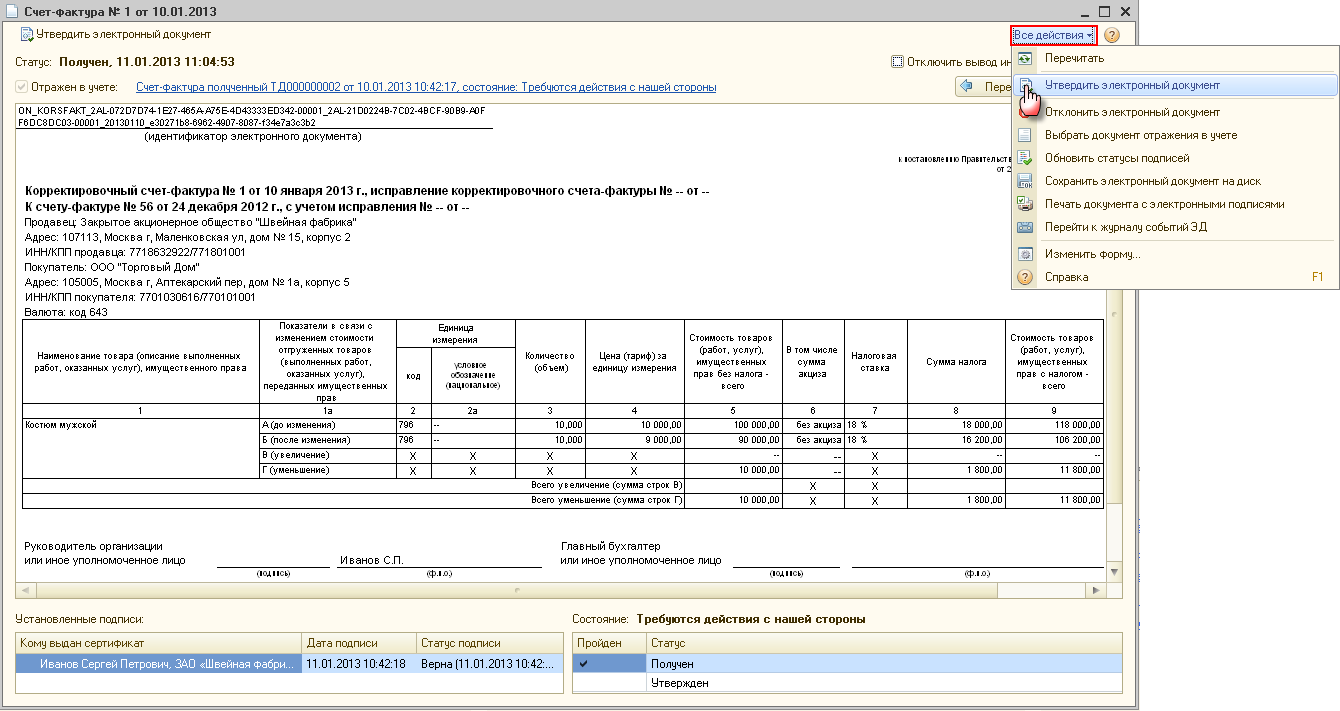The height and width of the screenshot is (711, 1340).
Task: Click the Пройден column header
Action: point(609,643)
